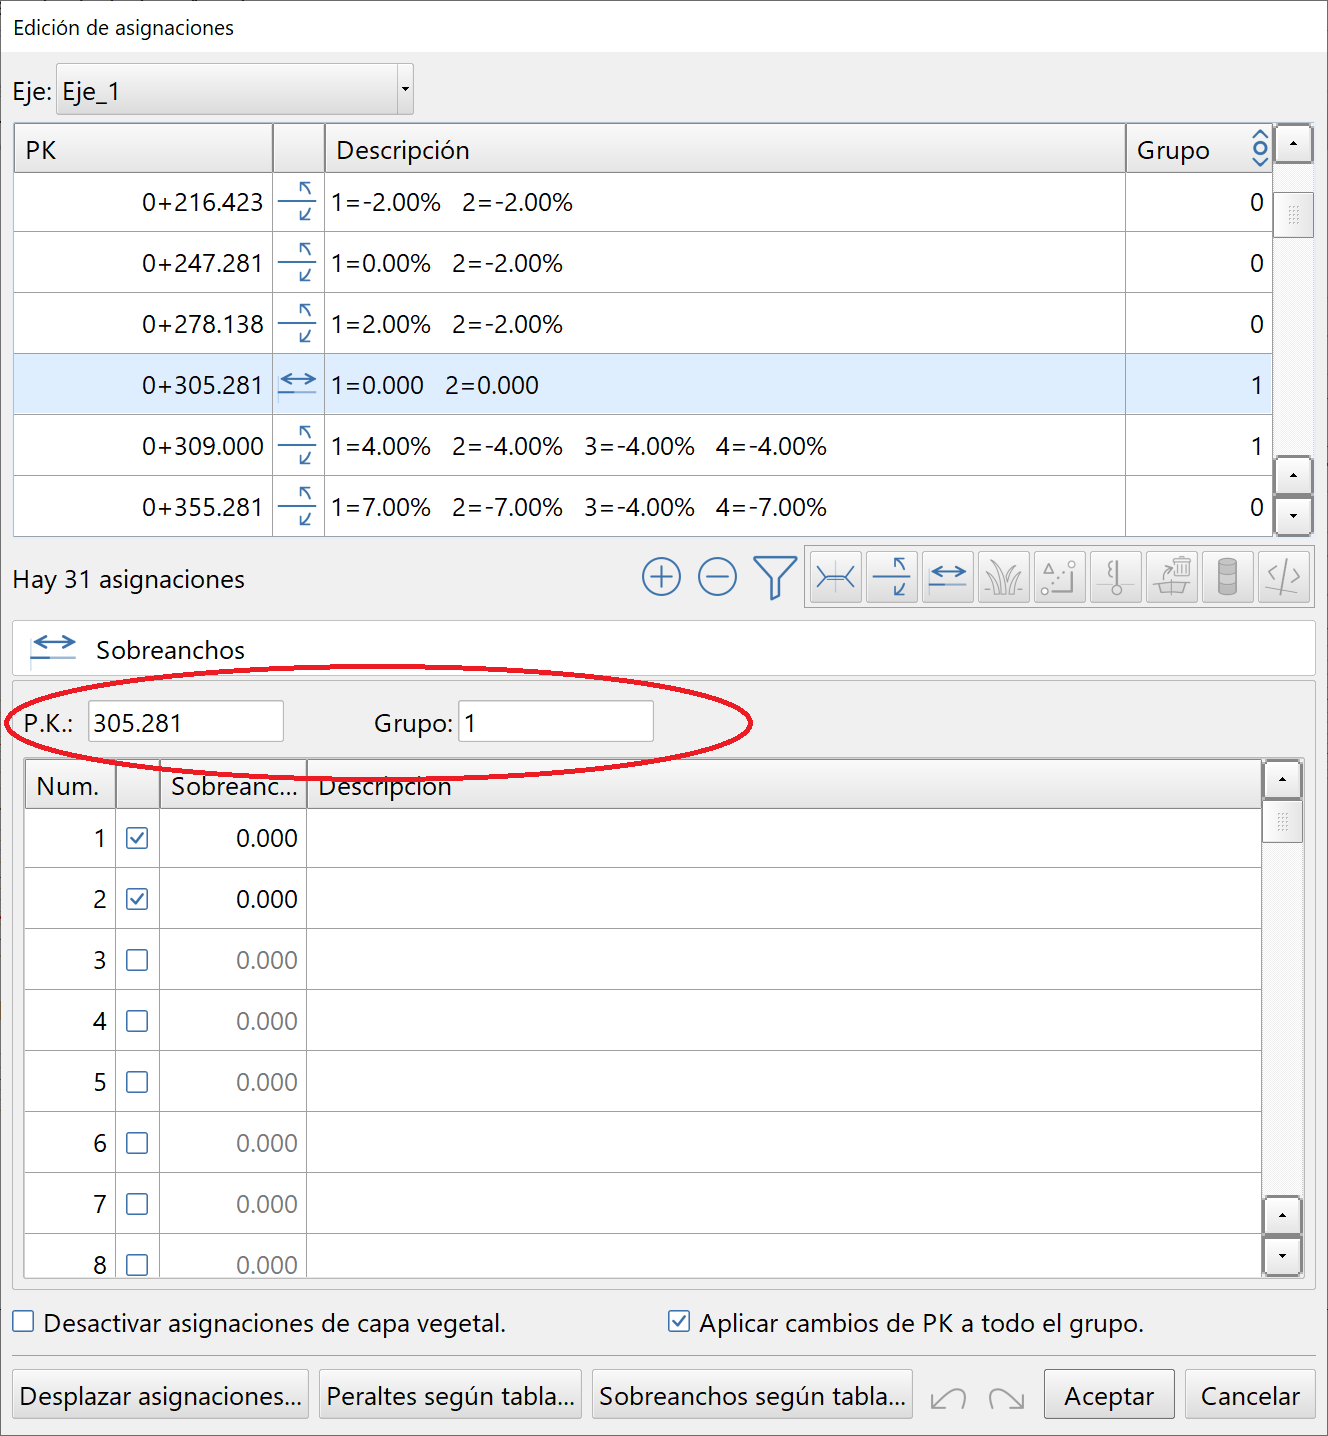
Task: Enable 'Desactivar asignaciones de capa vegetal'
Action: pos(24,1322)
